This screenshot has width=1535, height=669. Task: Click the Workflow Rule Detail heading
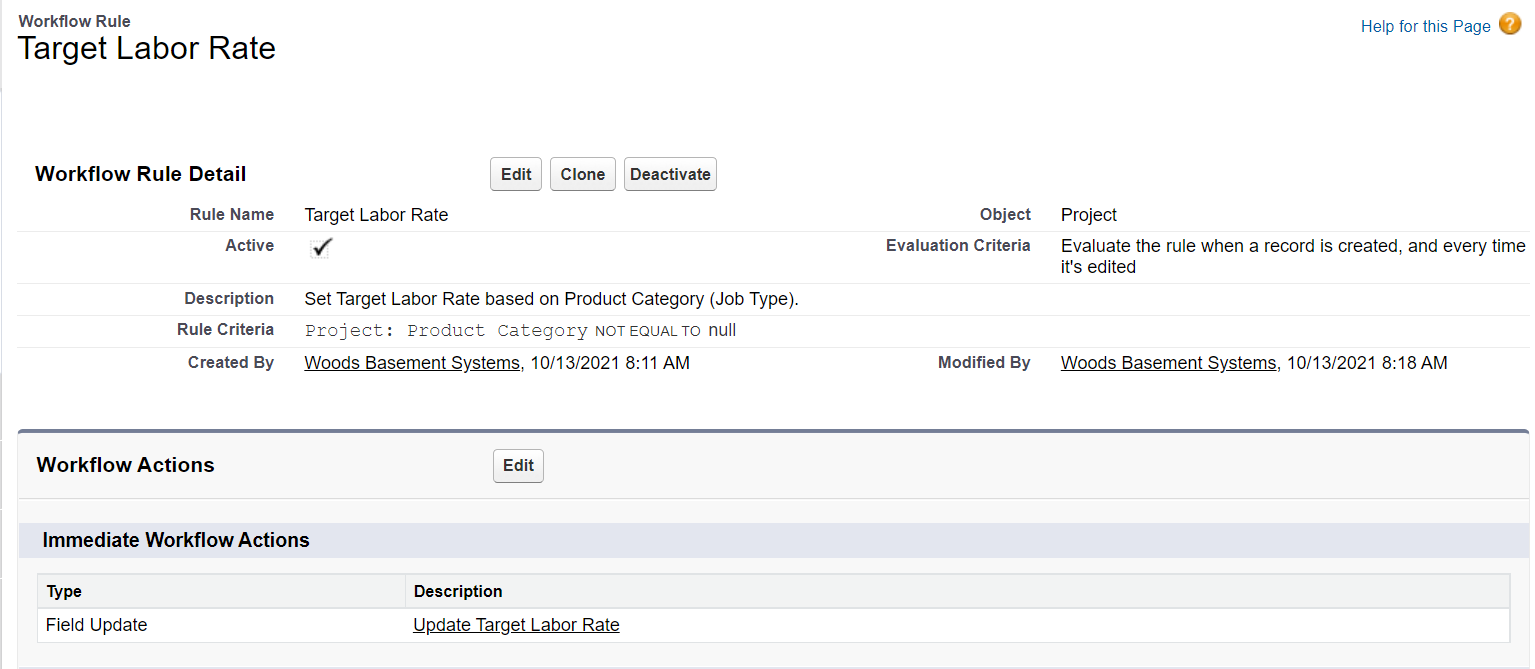click(141, 174)
